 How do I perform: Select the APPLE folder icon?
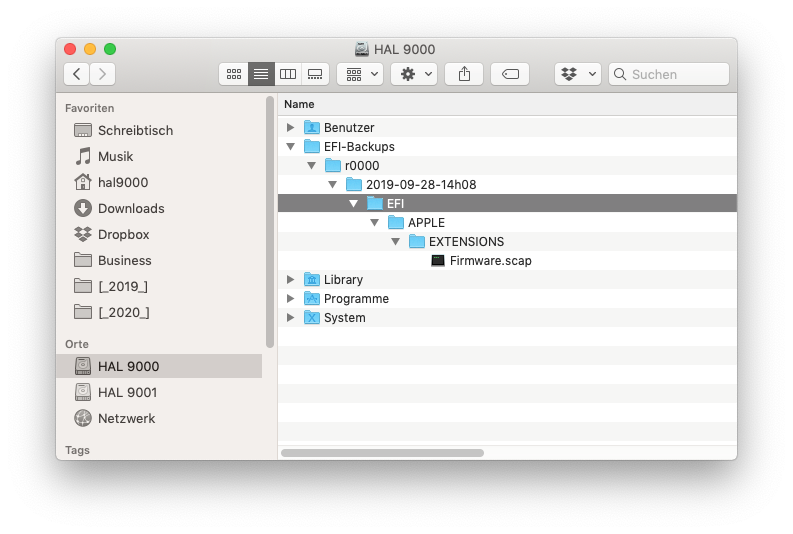(x=395, y=222)
